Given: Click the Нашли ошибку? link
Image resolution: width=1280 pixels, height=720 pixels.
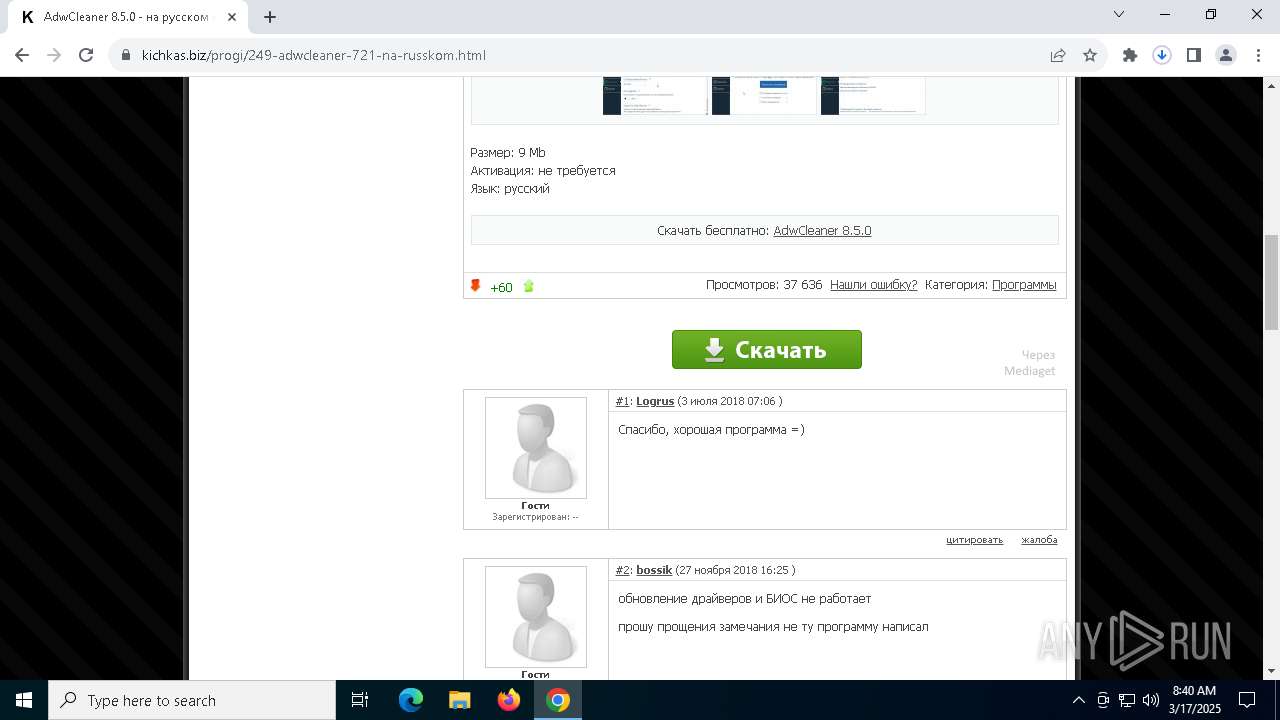Looking at the screenshot, I should [x=873, y=285].
